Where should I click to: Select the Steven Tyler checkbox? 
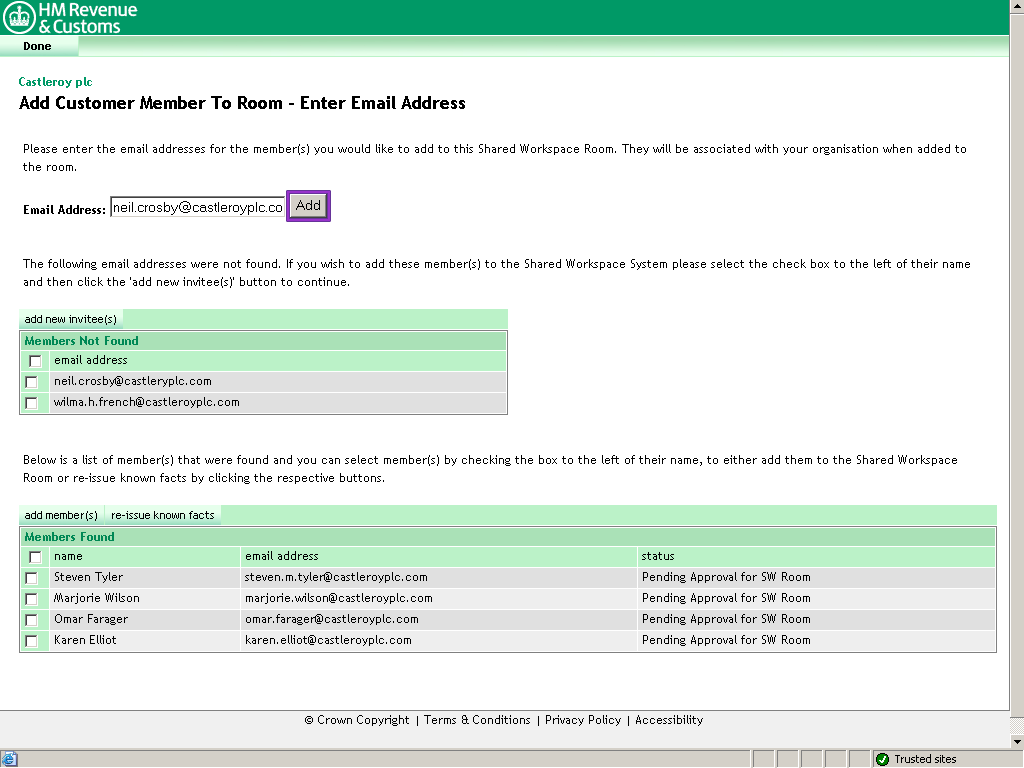tap(32, 578)
